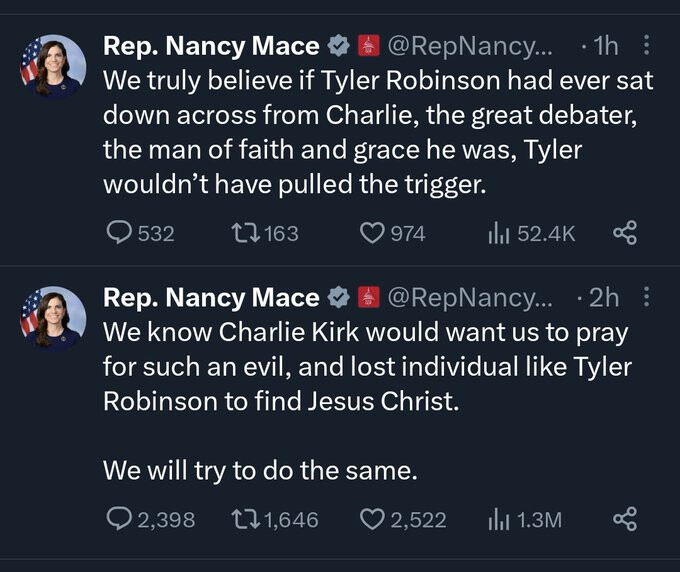Open the 1h timestamp link
This screenshot has height=572, width=680.
[x=606, y=45]
